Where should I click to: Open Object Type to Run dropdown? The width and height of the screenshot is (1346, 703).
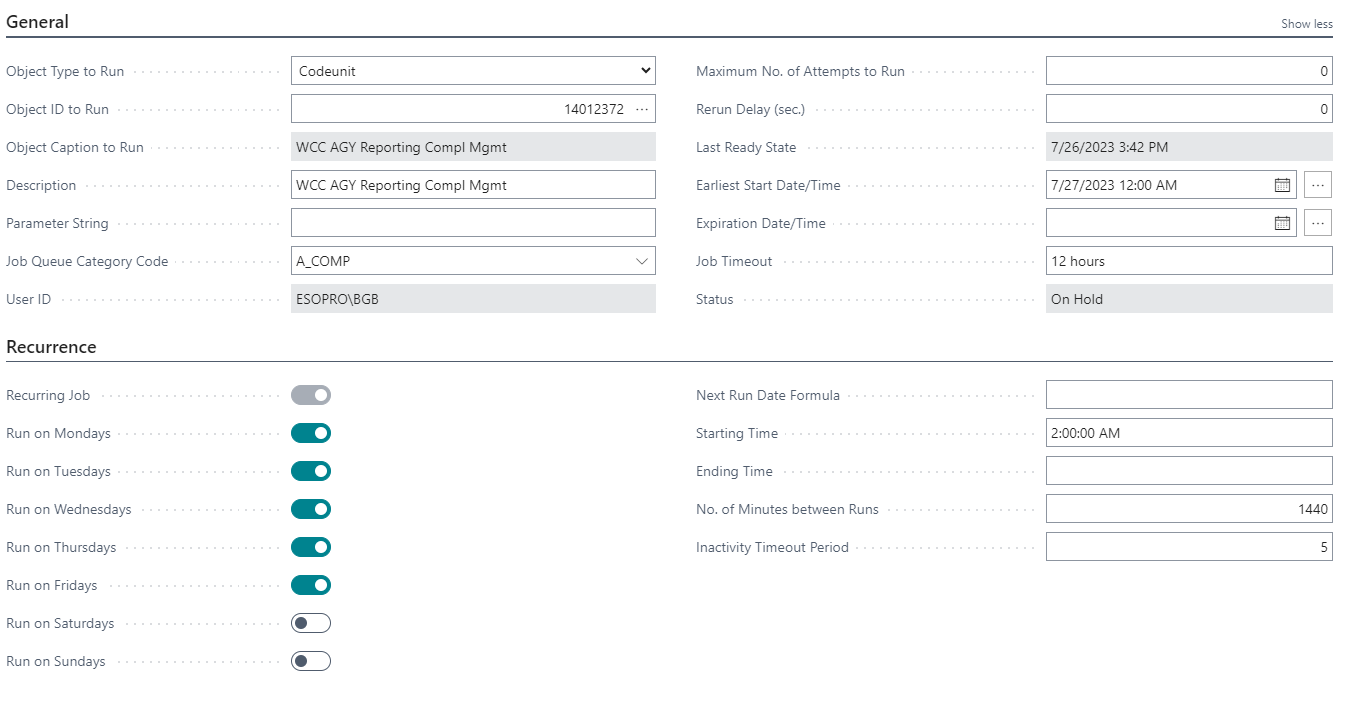click(x=473, y=71)
